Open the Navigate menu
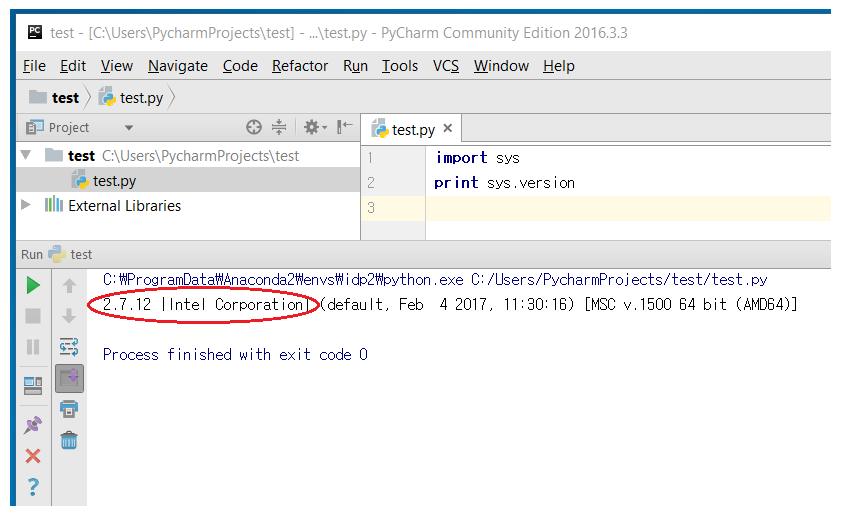Image resolution: width=854 pixels, height=516 pixels. coord(178,66)
